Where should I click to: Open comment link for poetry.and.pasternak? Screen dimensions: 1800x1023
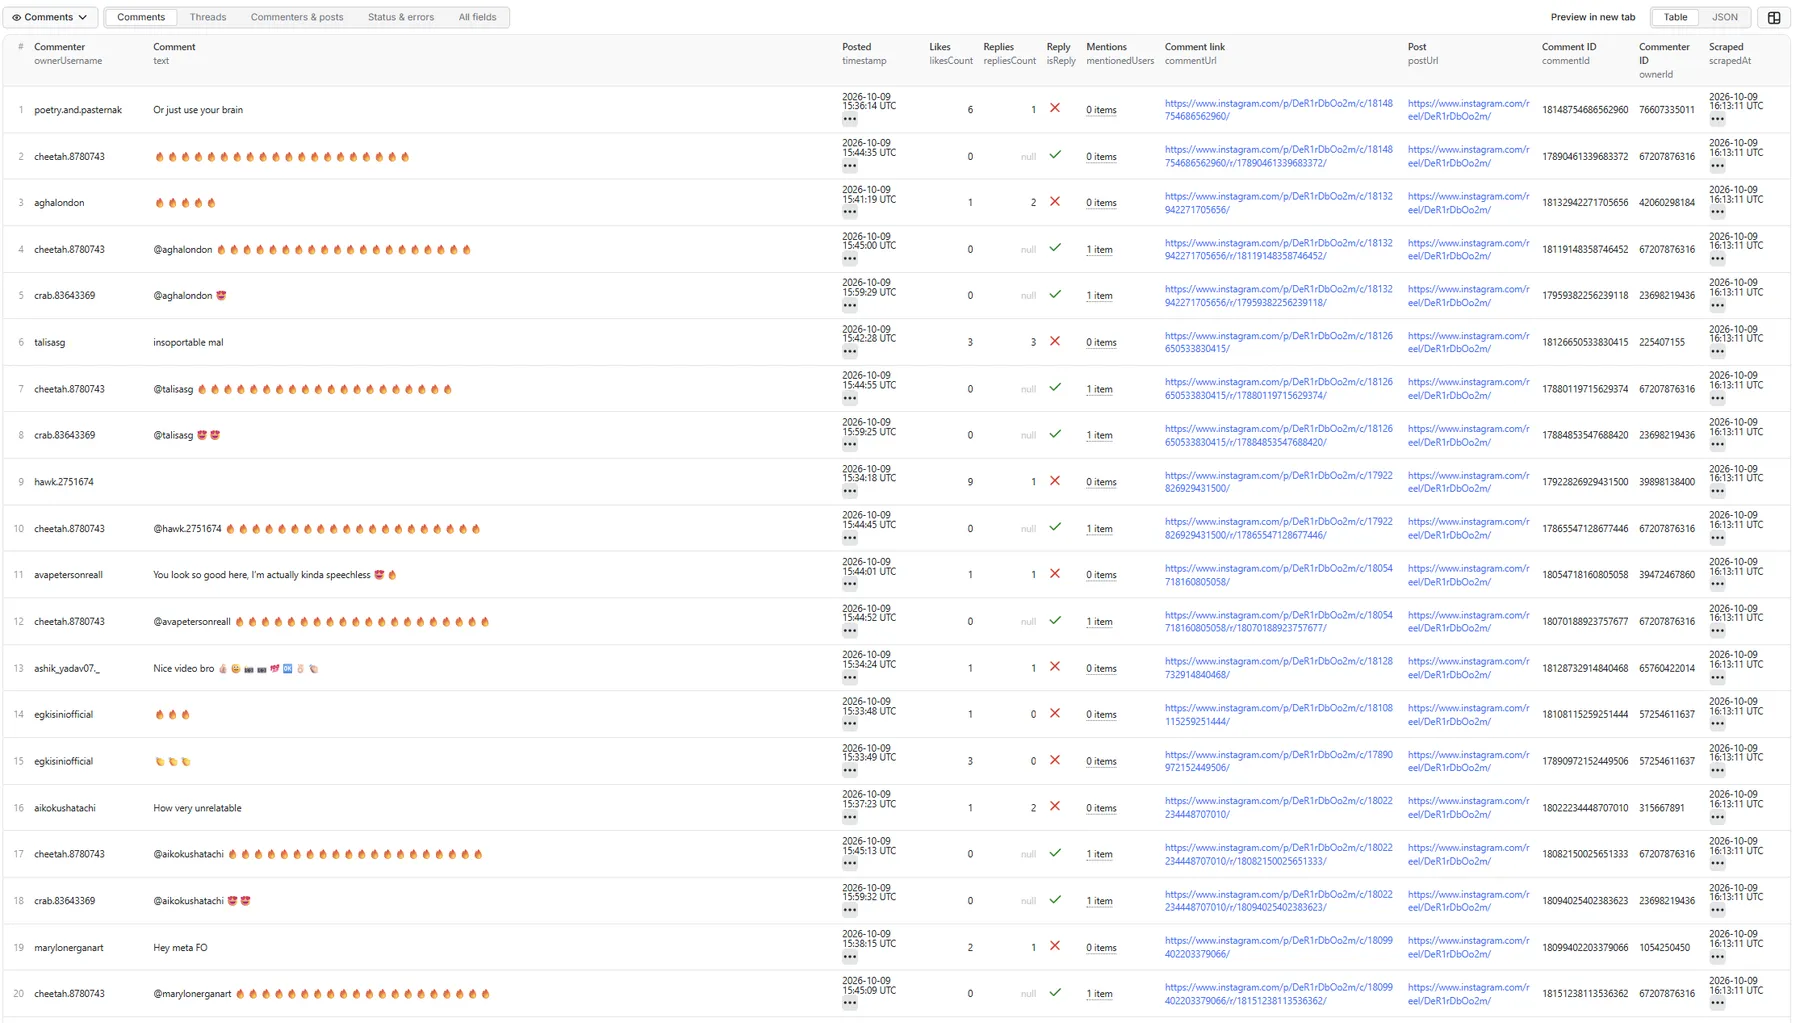1278,110
